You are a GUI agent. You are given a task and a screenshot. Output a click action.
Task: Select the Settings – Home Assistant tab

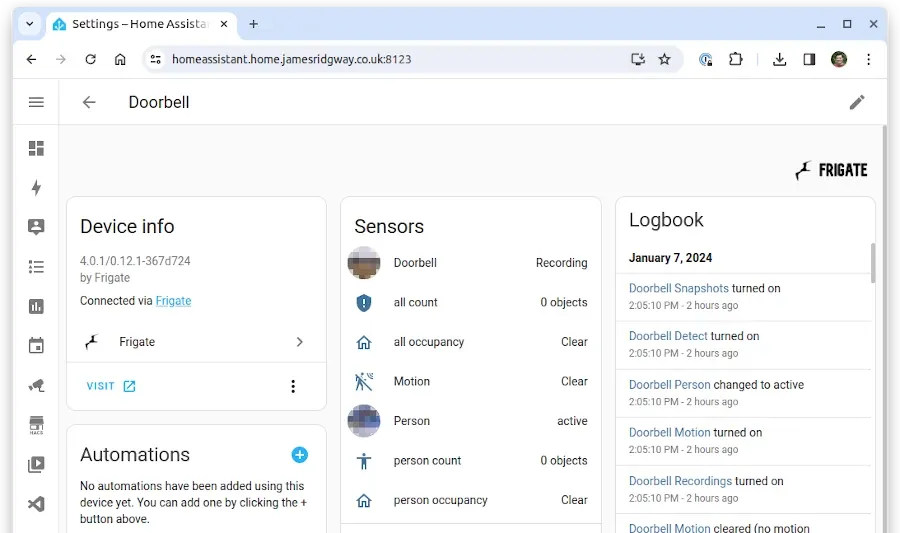click(141, 24)
